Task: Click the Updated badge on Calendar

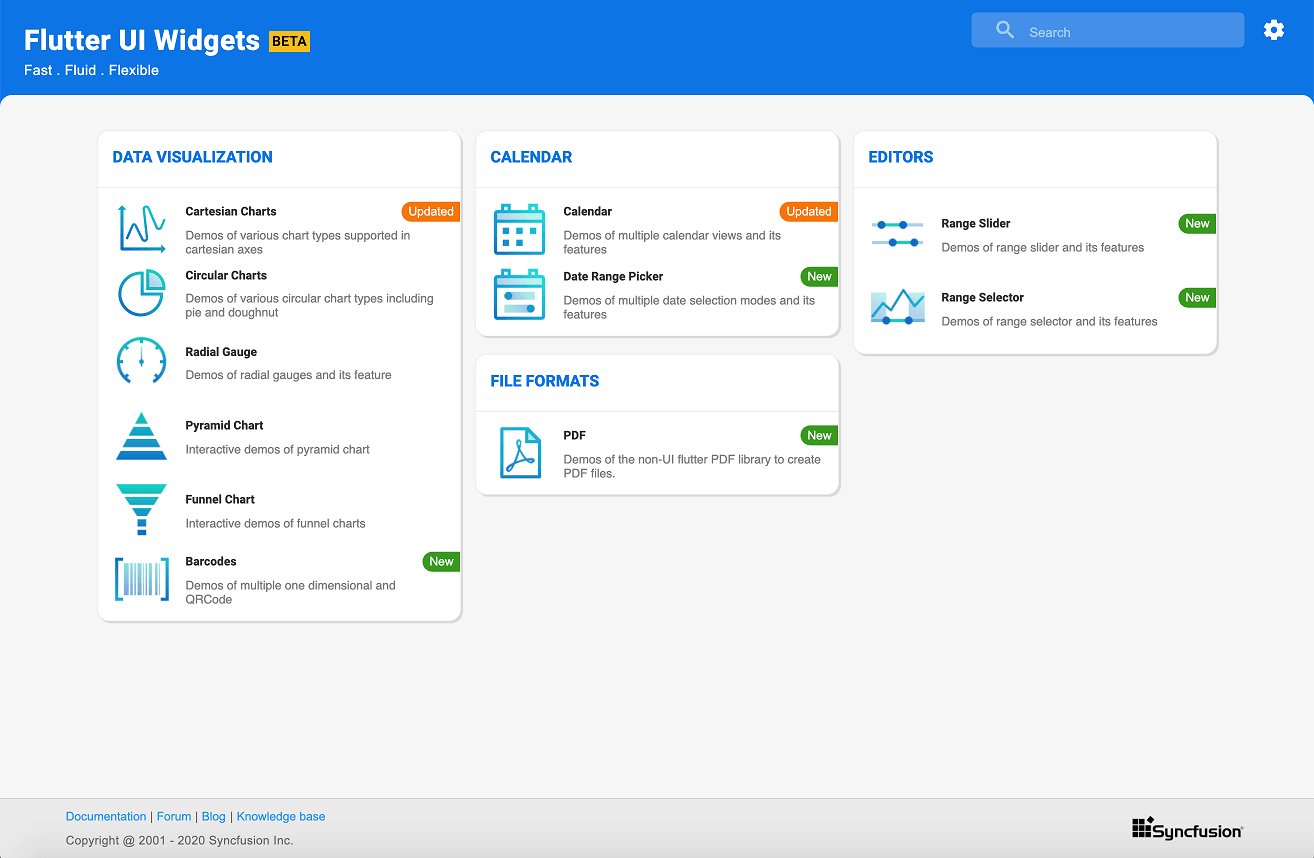Action: [809, 212]
